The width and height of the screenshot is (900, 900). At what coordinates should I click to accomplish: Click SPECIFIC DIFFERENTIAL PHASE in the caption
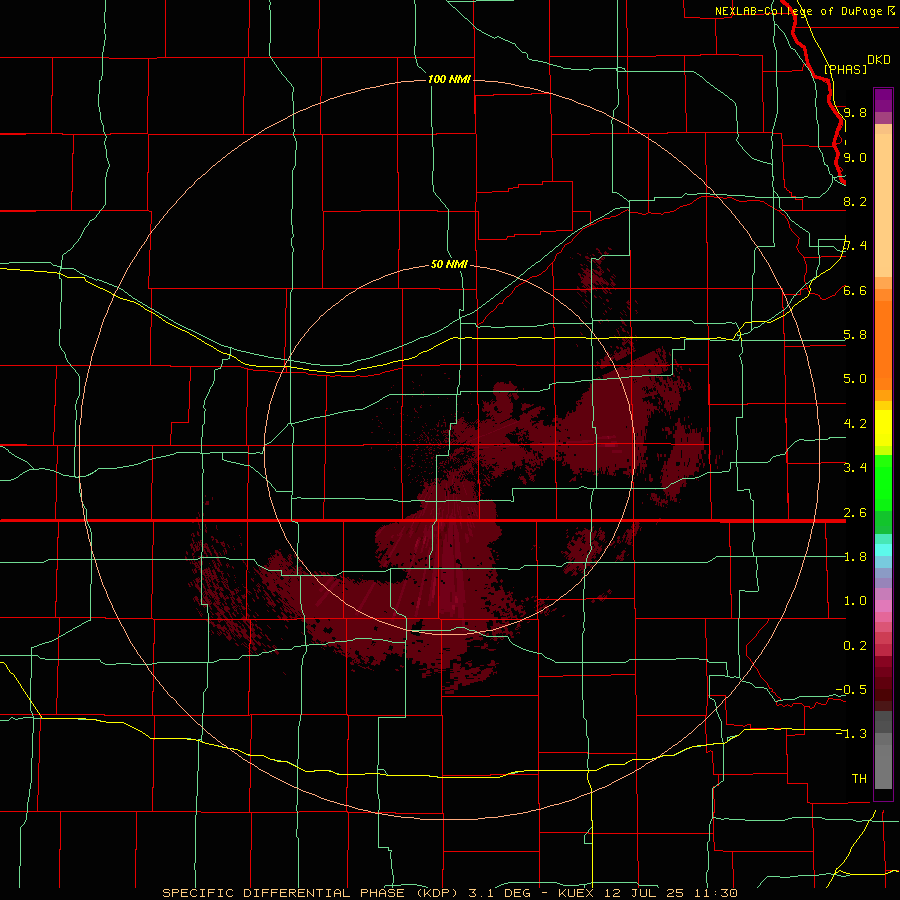click(285, 893)
